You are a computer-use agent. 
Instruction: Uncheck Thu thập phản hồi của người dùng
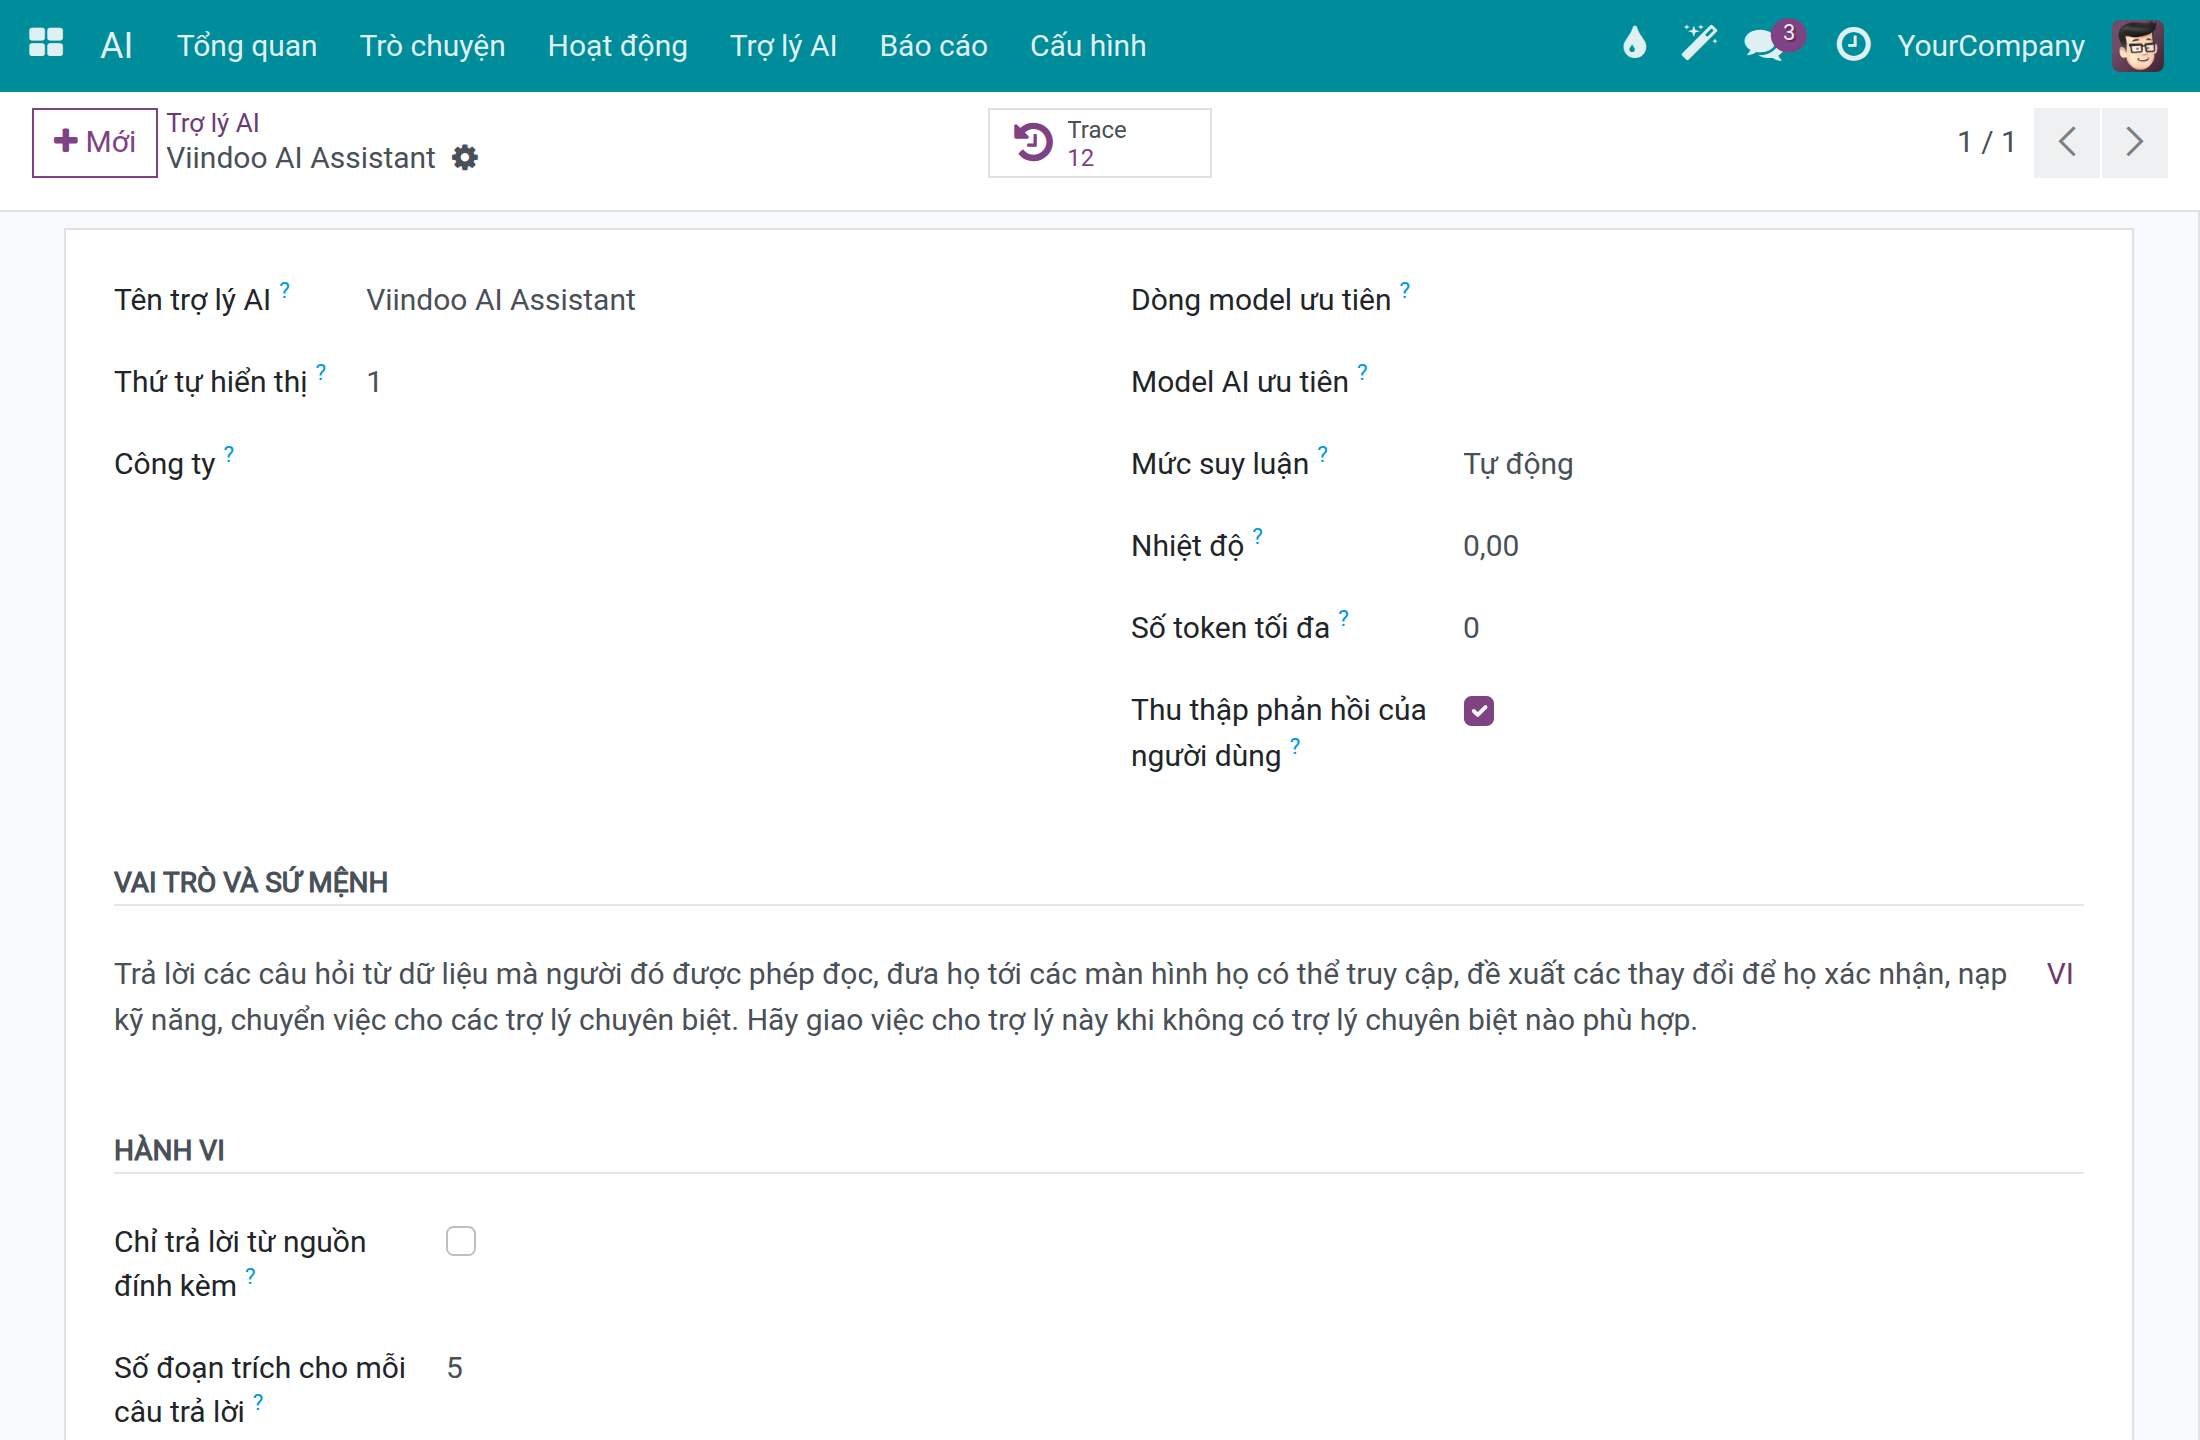click(1479, 711)
